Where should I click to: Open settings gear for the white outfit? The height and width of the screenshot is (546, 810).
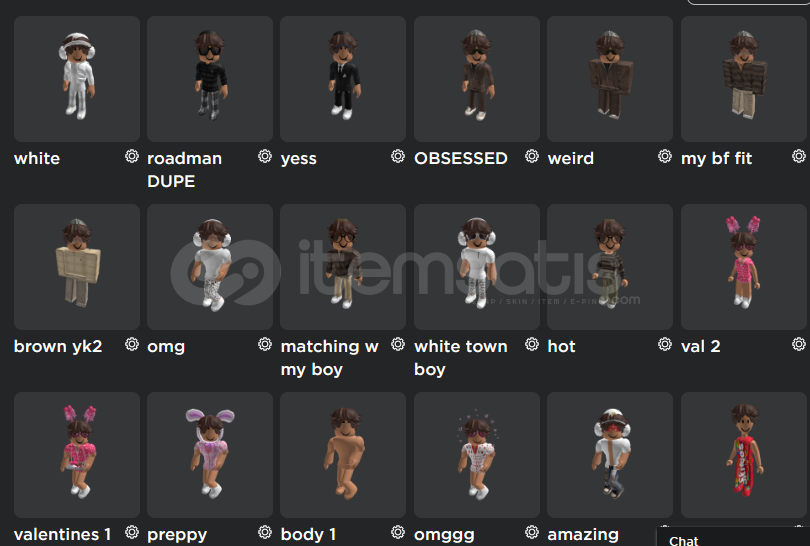(x=132, y=156)
